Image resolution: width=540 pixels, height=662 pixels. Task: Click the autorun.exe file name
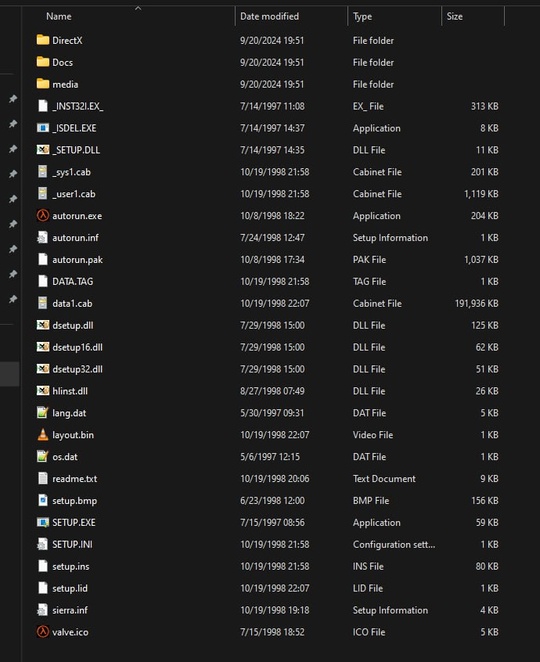pos(77,216)
